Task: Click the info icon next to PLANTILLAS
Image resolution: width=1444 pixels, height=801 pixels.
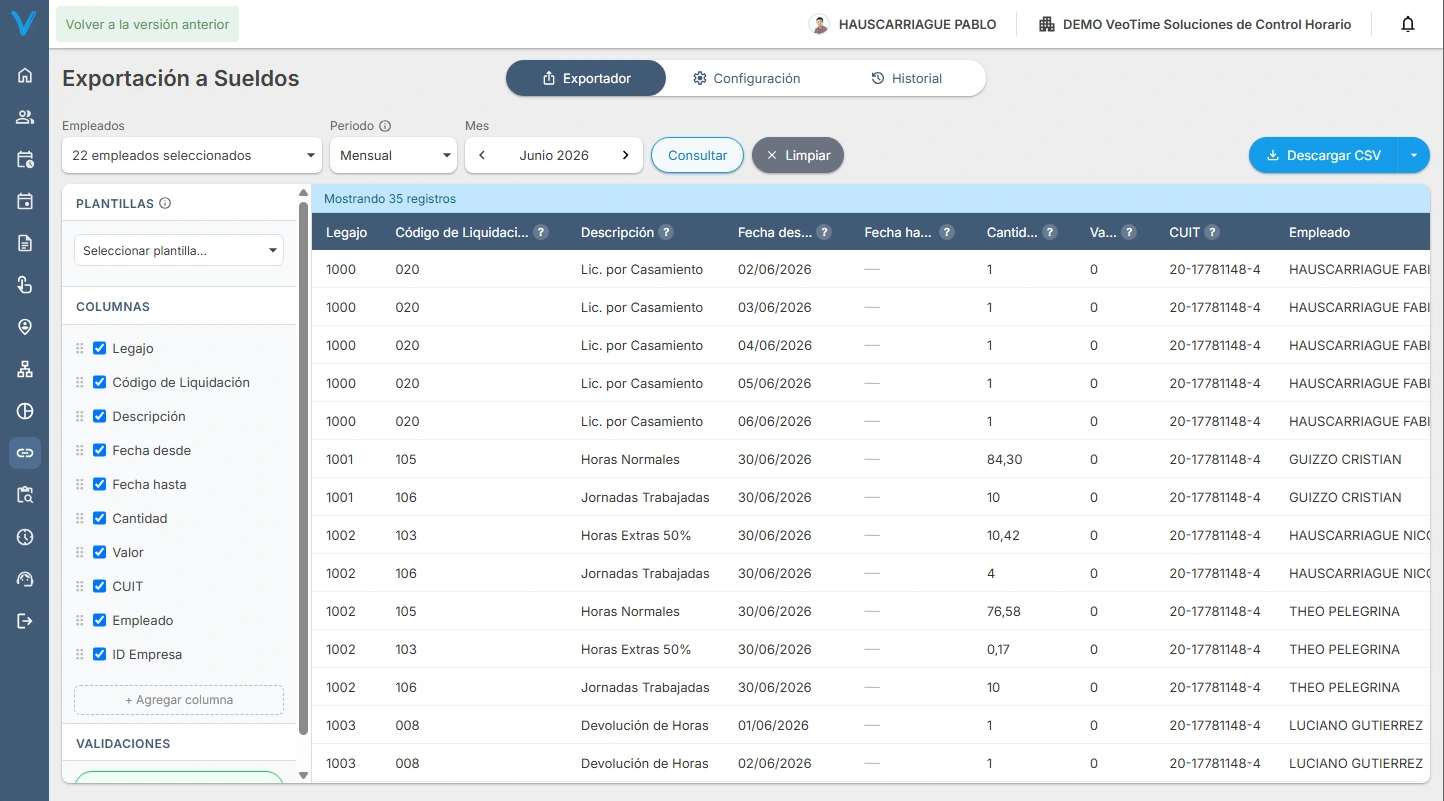Action: pyautogui.click(x=165, y=203)
